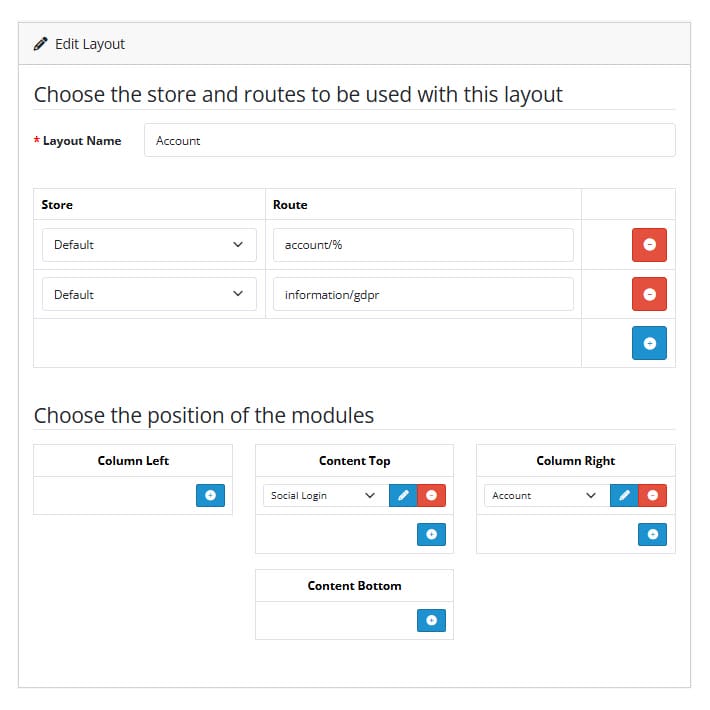Expand the Account module dropdown
The height and width of the screenshot is (710, 710).
coord(547,495)
